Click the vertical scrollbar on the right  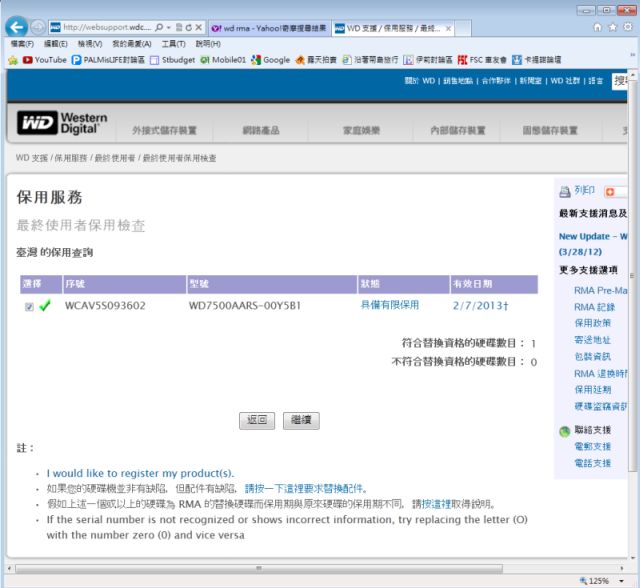(x=632, y=275)
